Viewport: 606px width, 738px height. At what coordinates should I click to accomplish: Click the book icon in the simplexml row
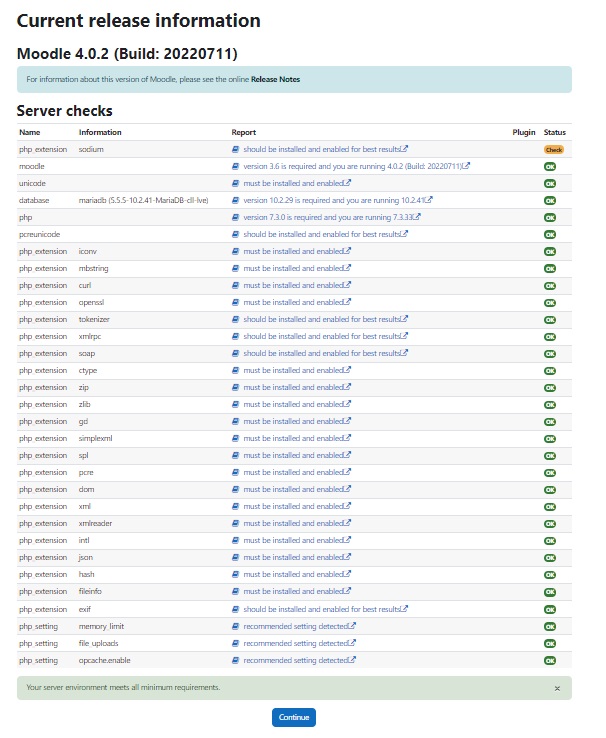point(235,438)
